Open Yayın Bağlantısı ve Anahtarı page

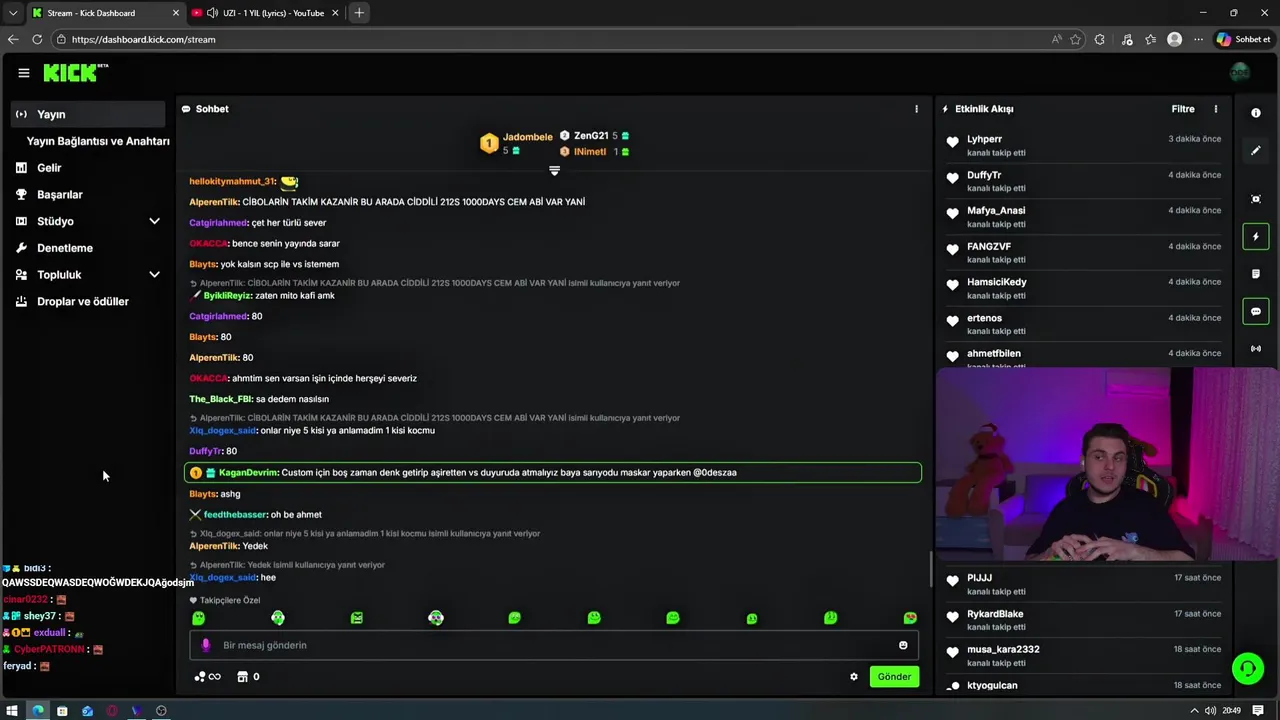coord(98,141)
